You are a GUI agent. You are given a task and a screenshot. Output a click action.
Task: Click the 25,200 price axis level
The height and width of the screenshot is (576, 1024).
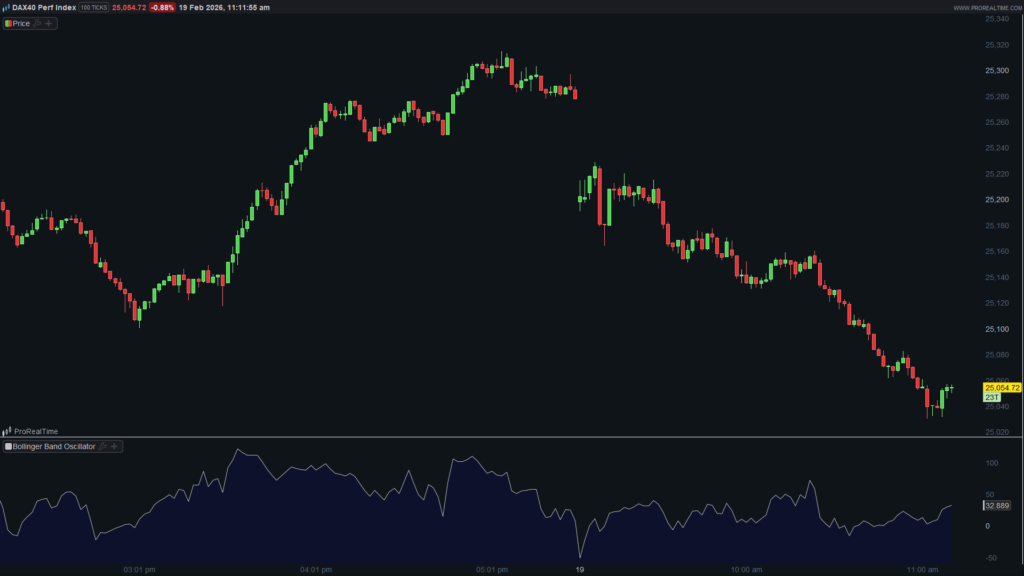997,200
